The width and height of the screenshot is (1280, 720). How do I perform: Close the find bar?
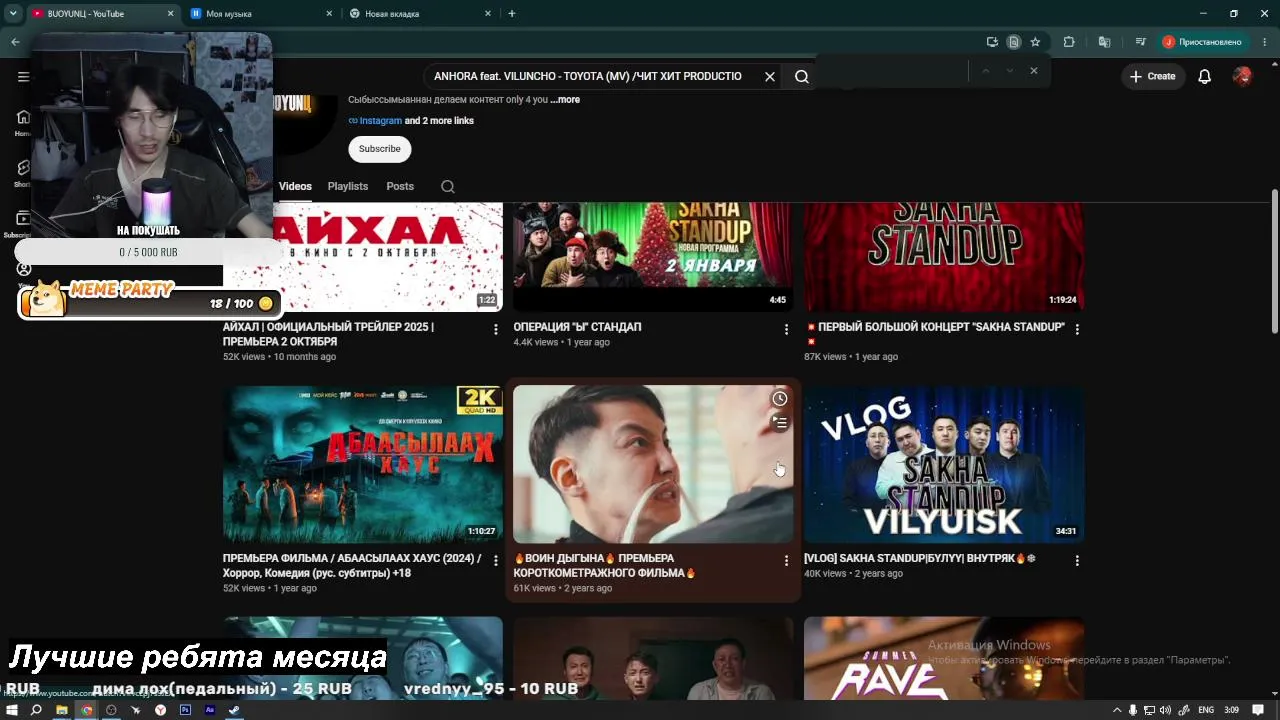tap(1033, 71)
